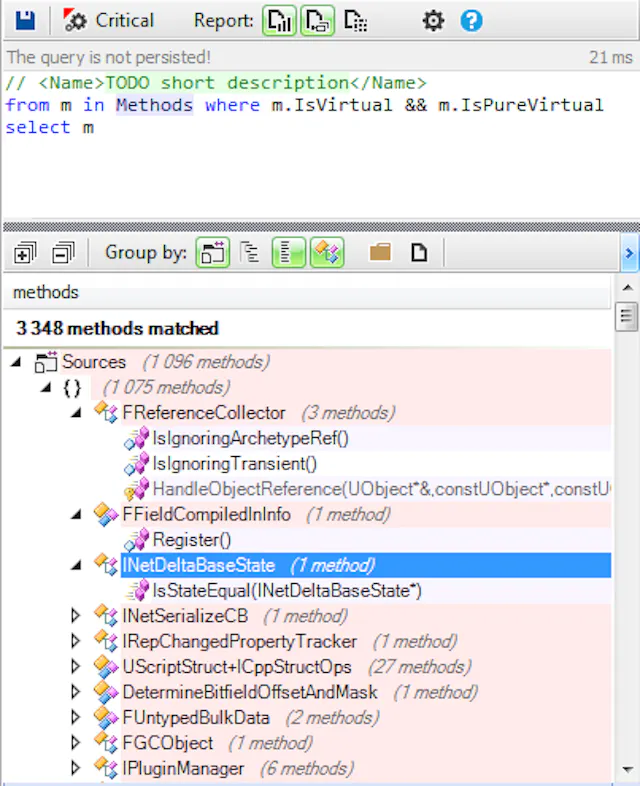640x786 pixels.
Task: Click the hierarchy tree Group by icon
Action: 250,253
